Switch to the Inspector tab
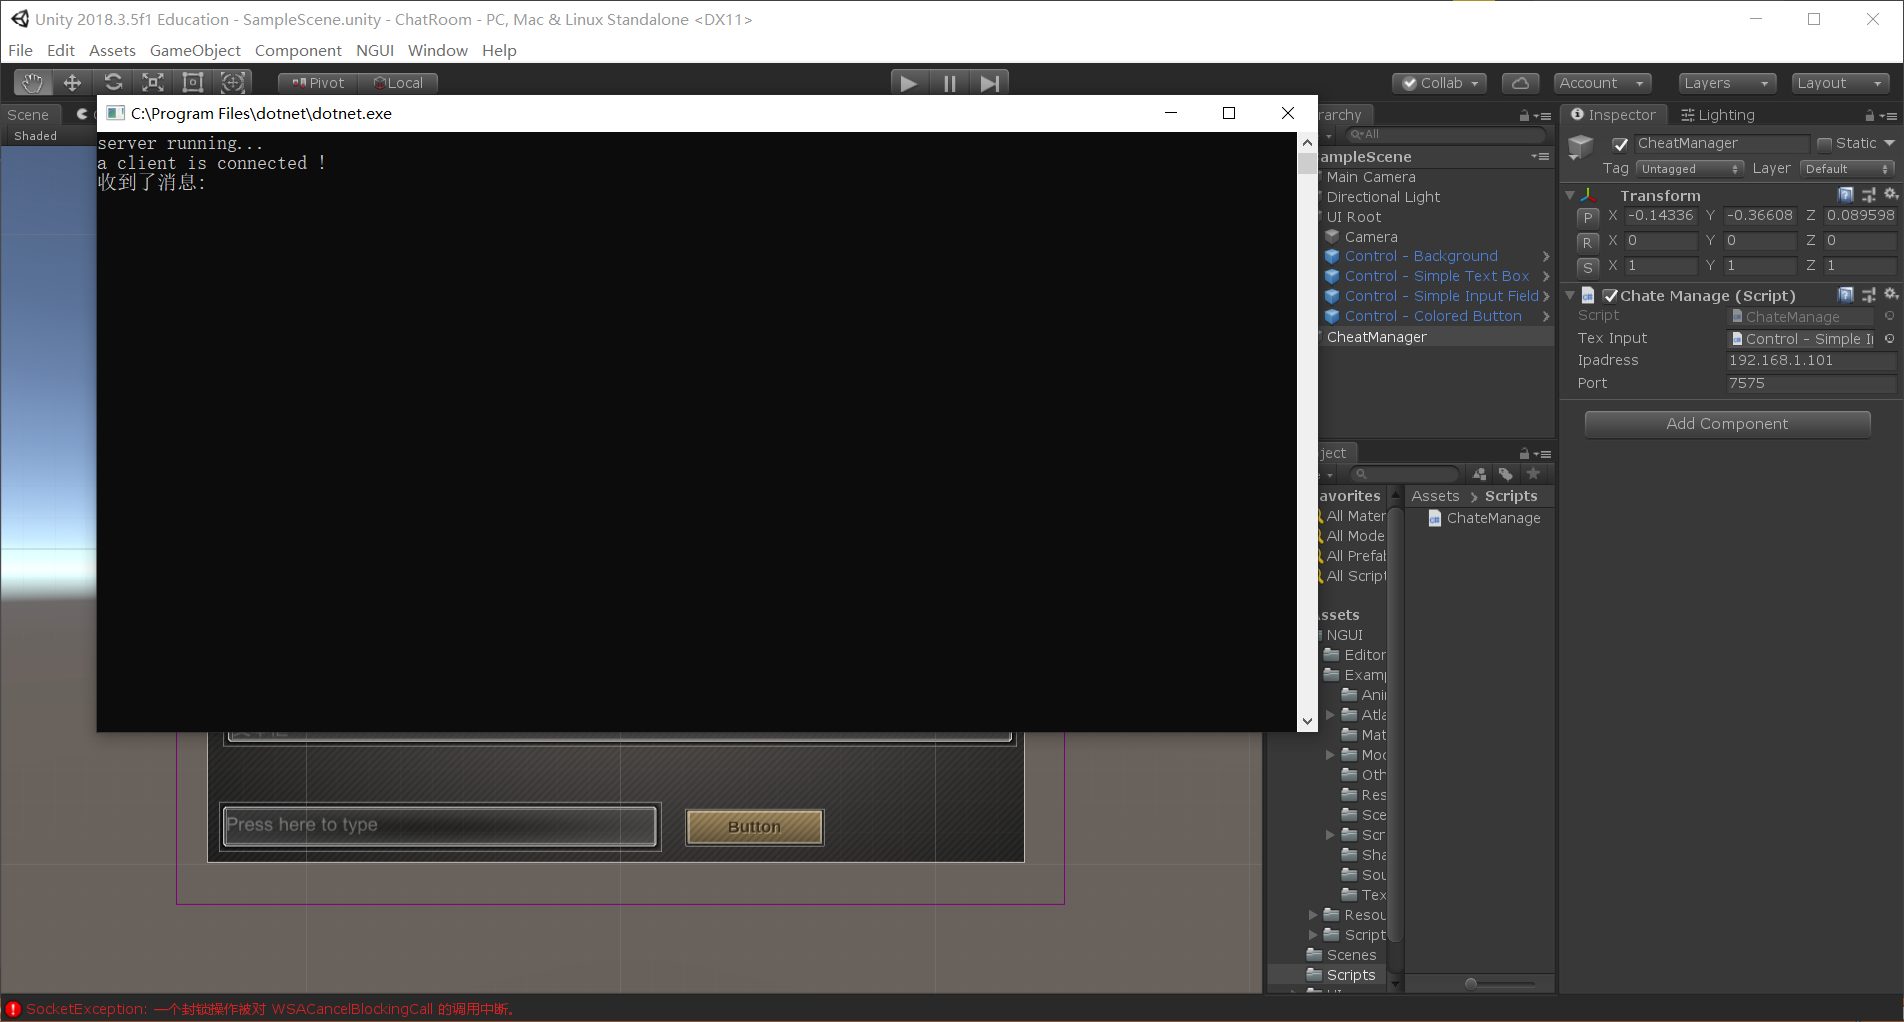The width and height of the screenshot is (1904, 1022). [1613, 115]
